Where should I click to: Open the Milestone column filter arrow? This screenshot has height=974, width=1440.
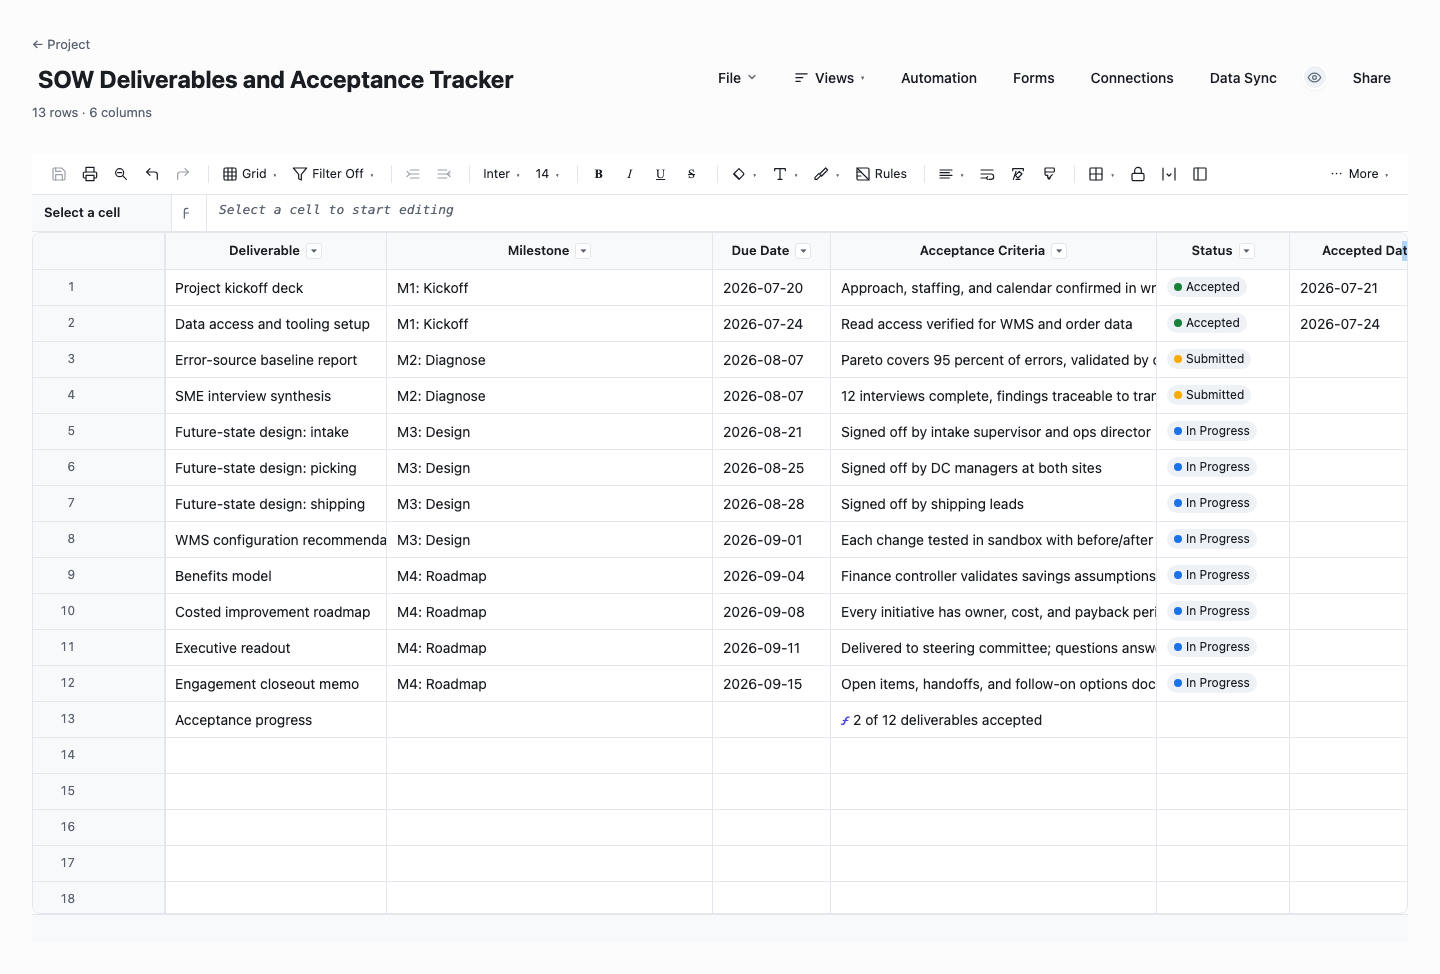click(x=584, y=251)
